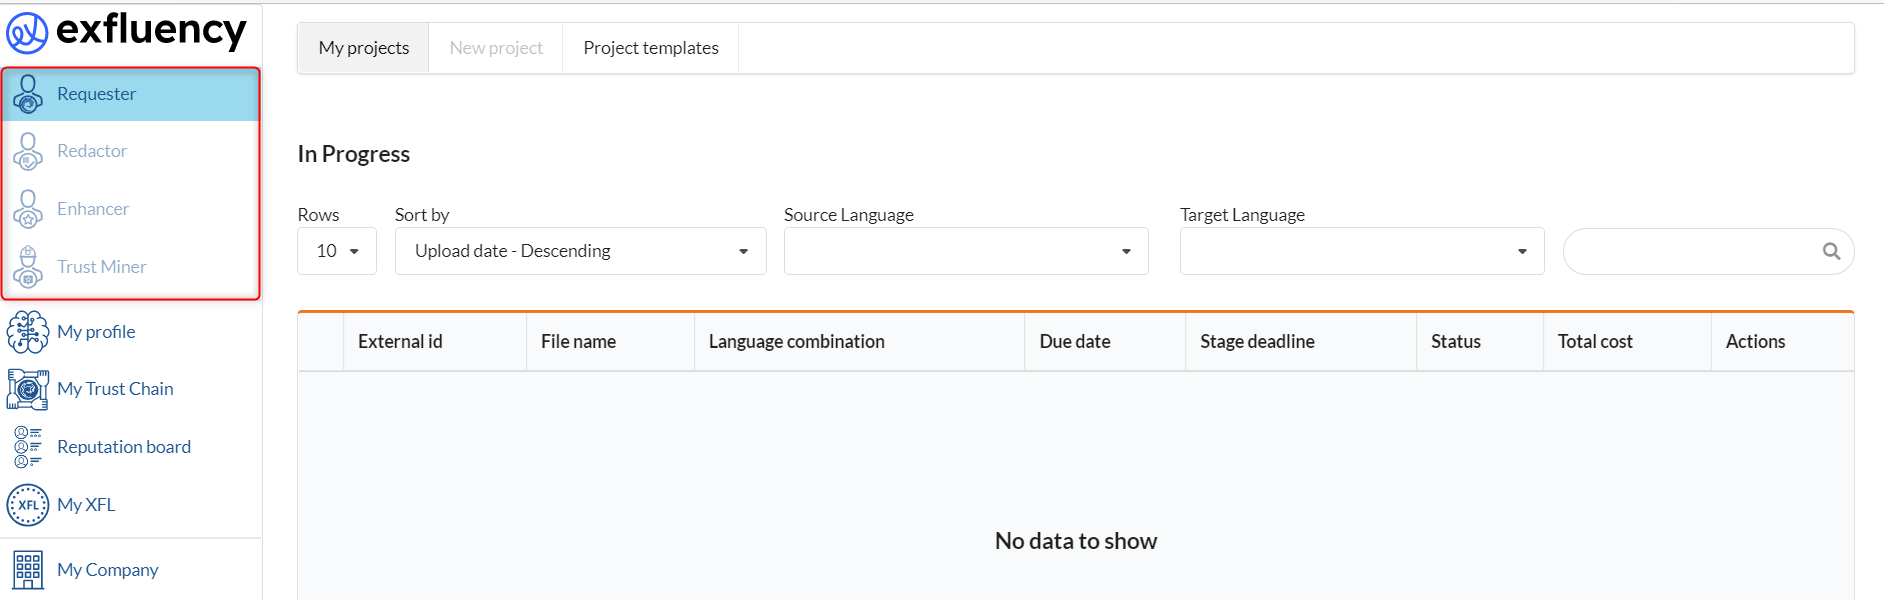Select the New project tab

tap(496, 48)
